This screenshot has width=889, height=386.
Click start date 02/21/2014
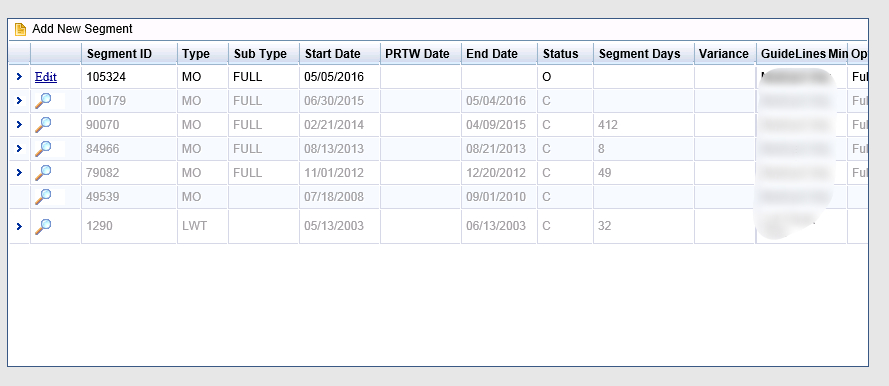[x=334, y=125]
